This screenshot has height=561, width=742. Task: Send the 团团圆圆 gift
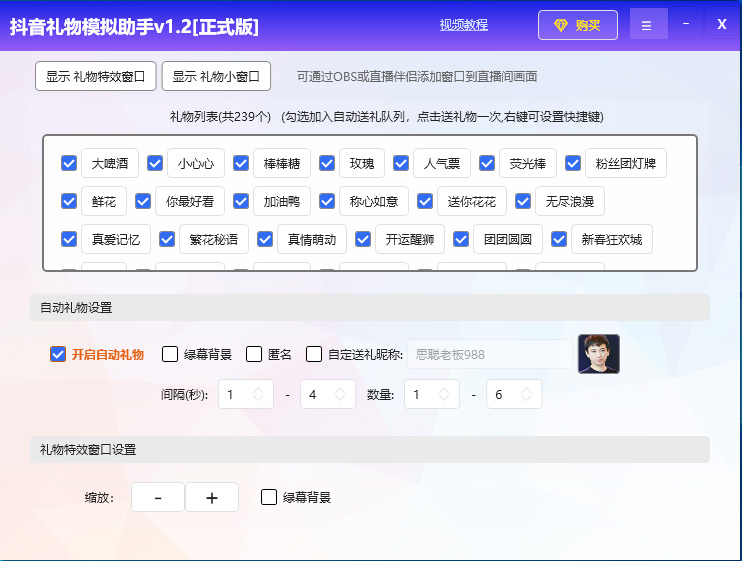click(x=508, y=239)
